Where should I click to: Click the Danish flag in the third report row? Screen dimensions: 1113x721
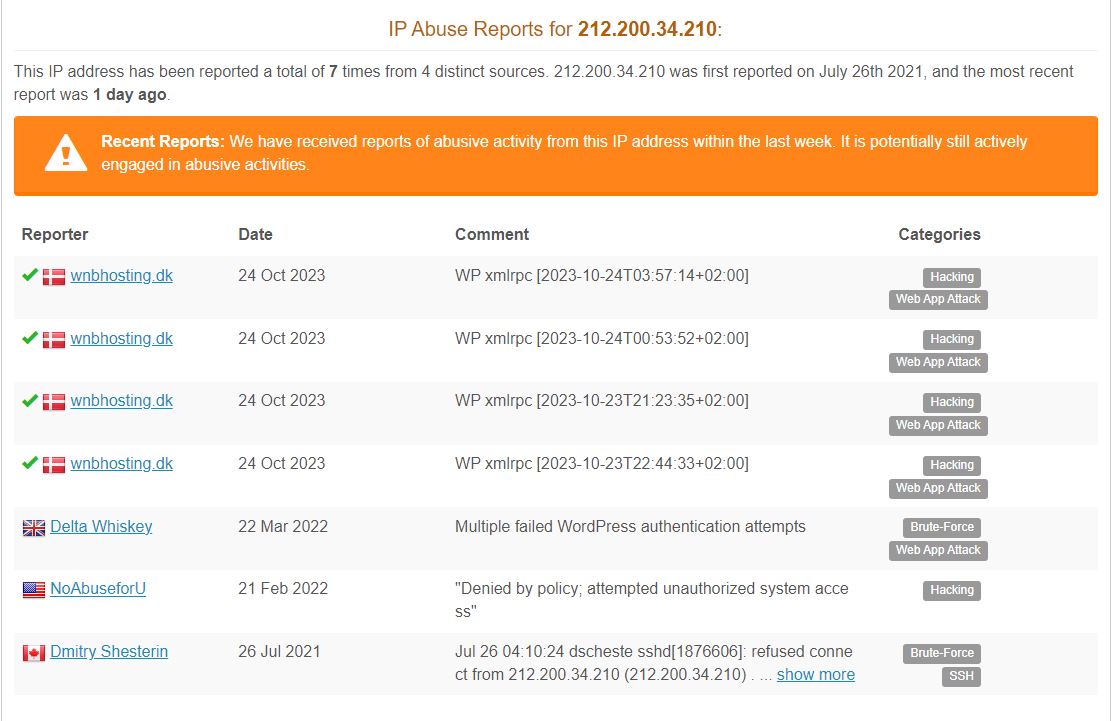53,402
